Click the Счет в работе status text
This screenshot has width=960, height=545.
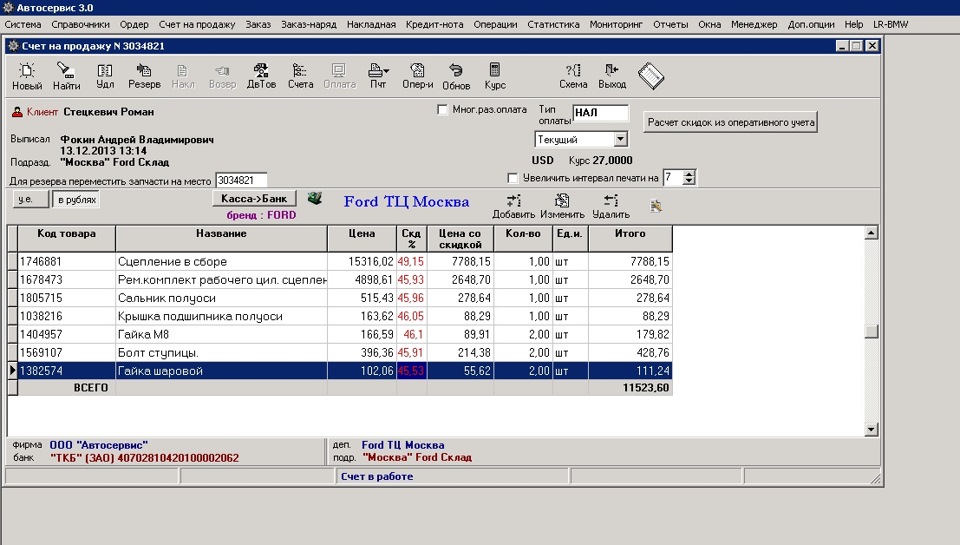(x=377, y=476)
